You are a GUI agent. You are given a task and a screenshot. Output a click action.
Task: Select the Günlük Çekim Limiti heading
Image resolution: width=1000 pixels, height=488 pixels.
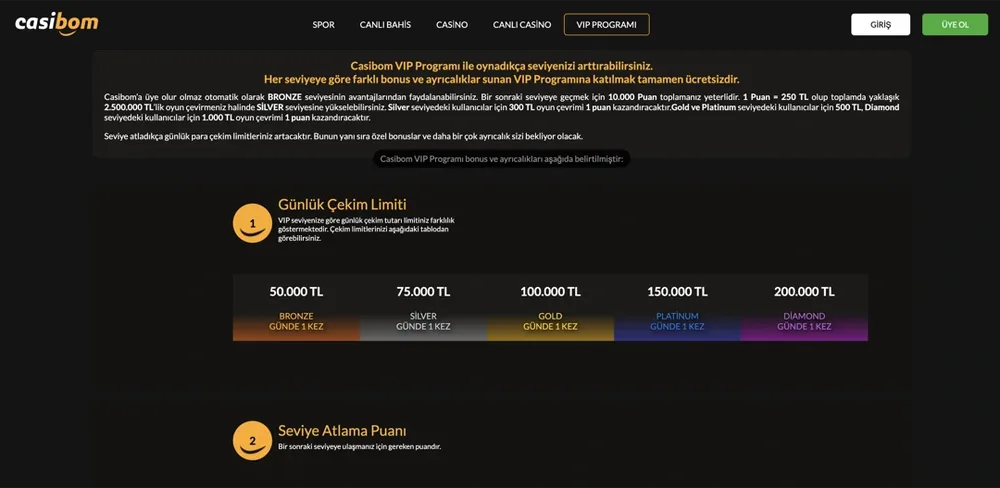point(342,205)
